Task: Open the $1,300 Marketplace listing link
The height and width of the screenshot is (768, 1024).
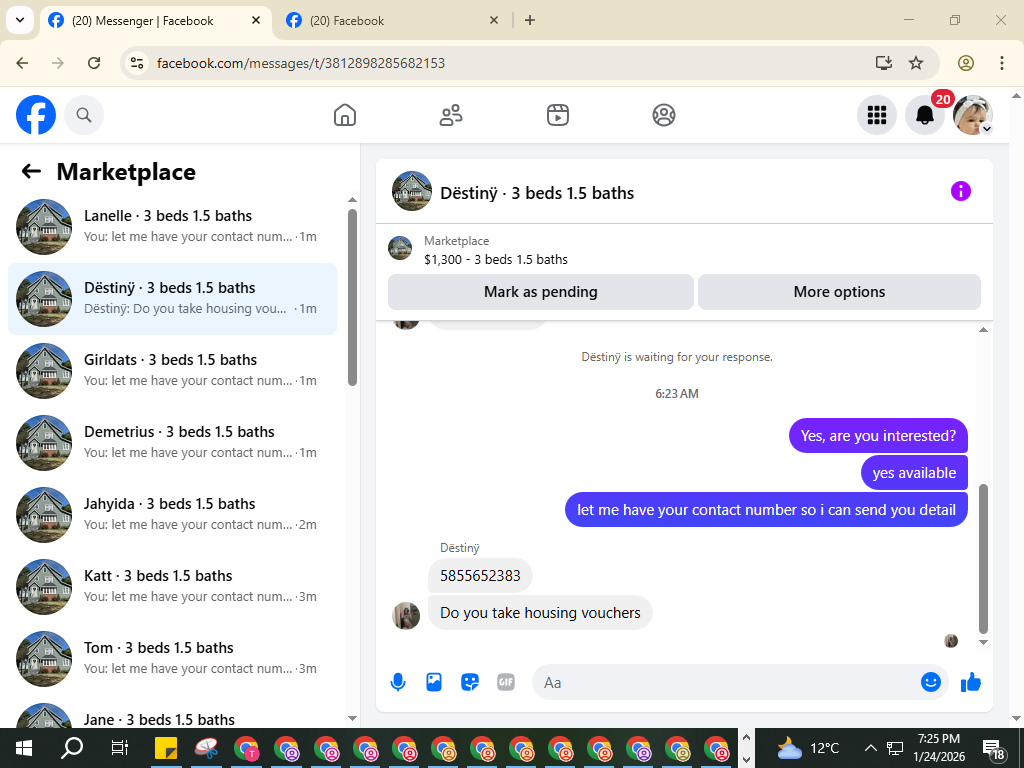Action: pos(496,259)
